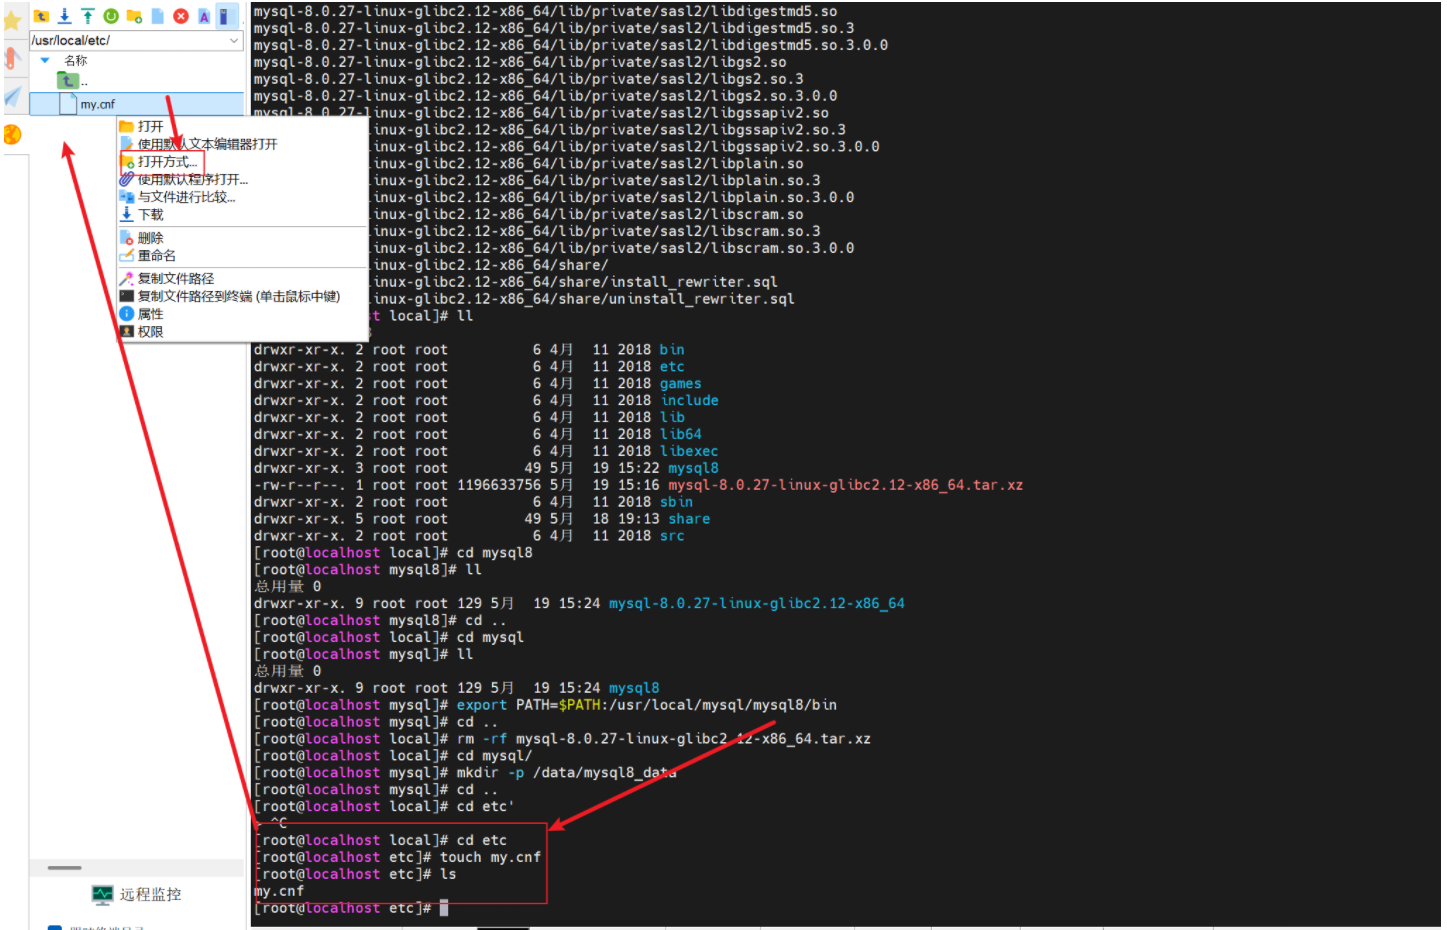Choose 属性 in context menu
The width and height of the screenshot is (1447, 930).
150,314
